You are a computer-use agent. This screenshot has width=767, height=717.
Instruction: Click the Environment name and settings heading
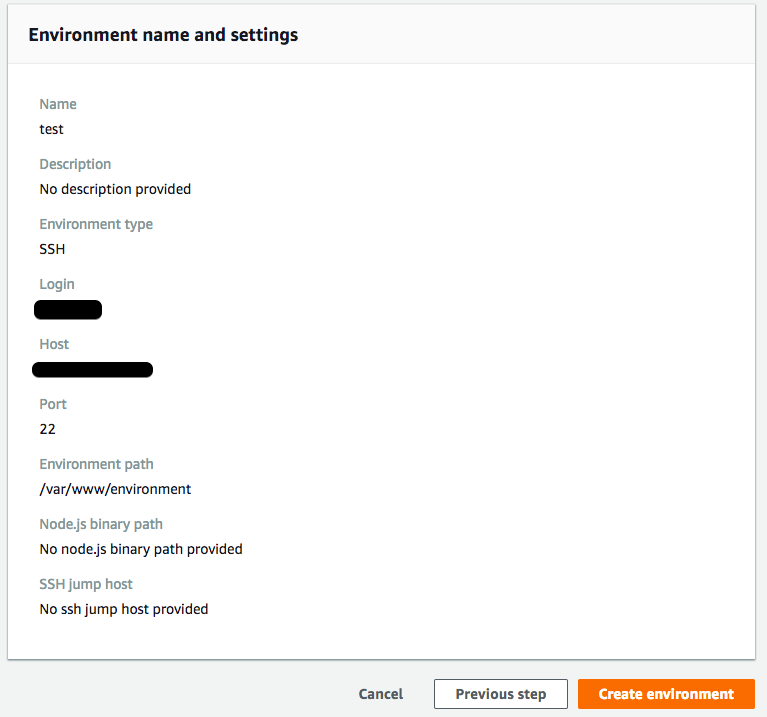click(x=163, y=35)
